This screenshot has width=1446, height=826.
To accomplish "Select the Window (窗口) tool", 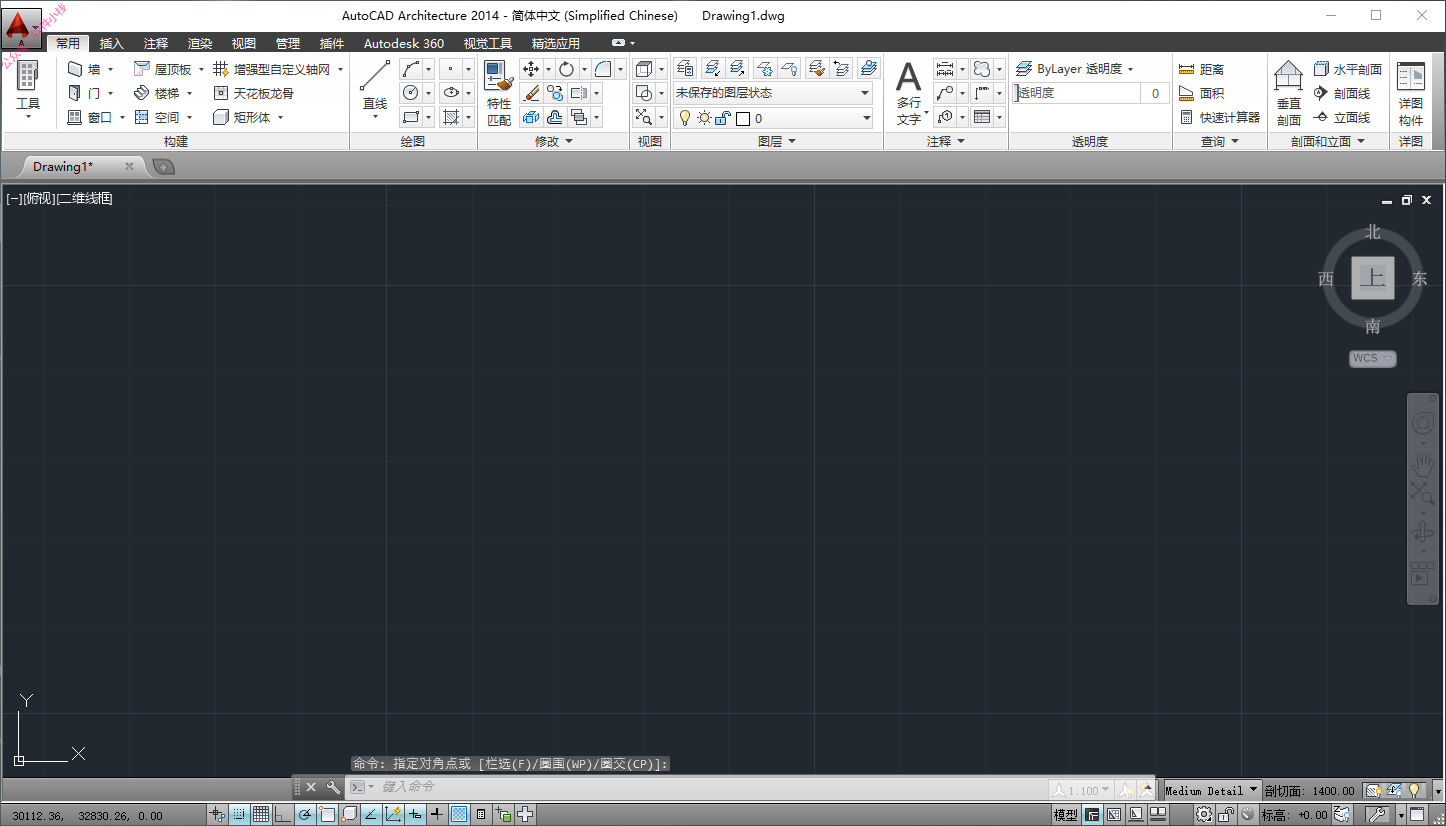I will pyautogui.click(x=90, y=117).
